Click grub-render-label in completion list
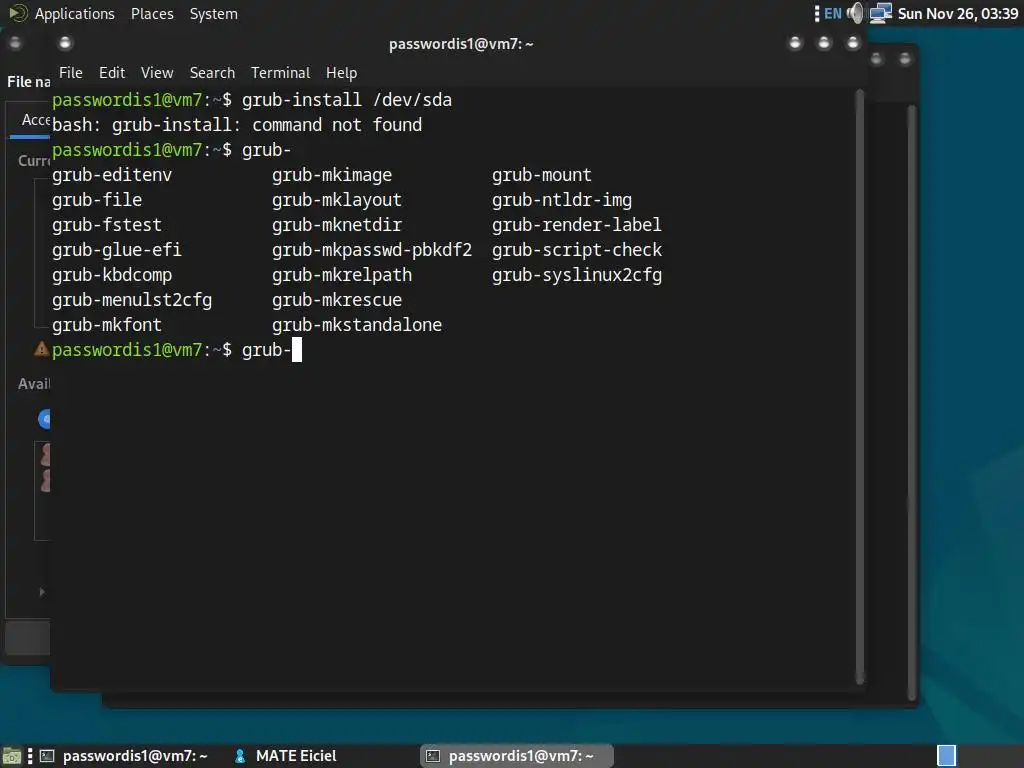The height and width of the screenshot is (768, 1024). (x=577, y=225)
